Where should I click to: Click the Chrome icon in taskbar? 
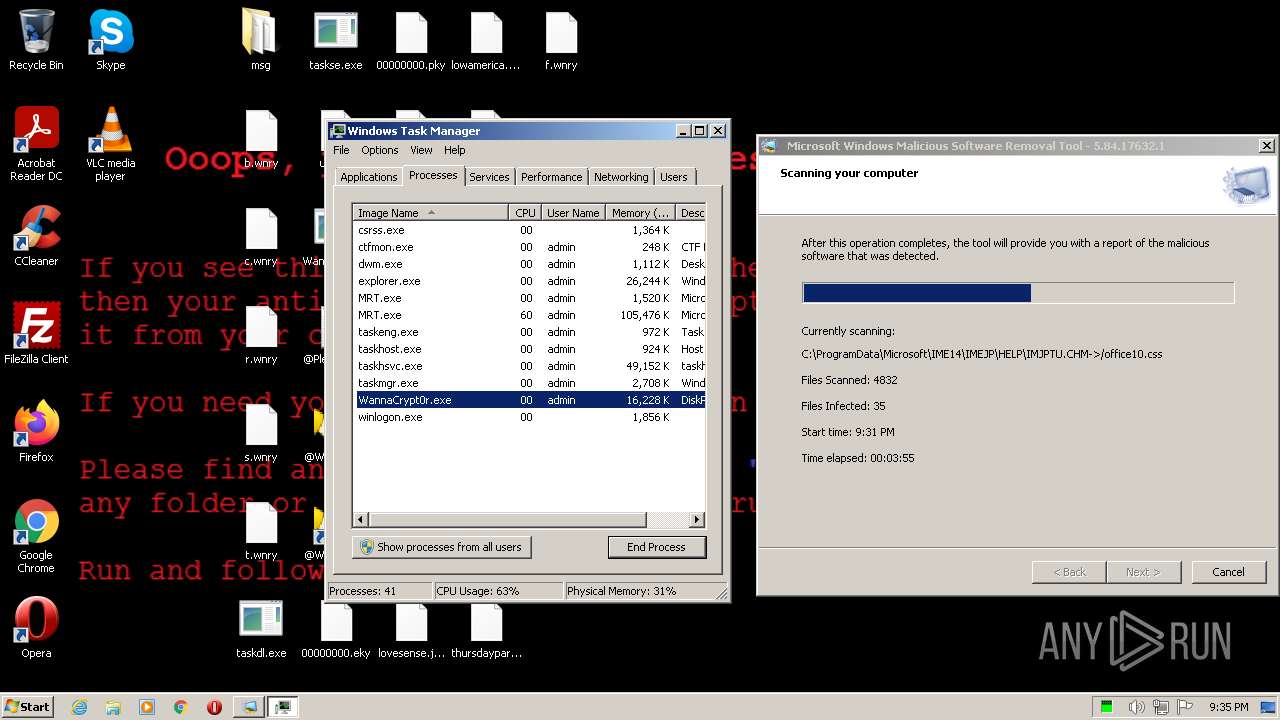point(181,707)
